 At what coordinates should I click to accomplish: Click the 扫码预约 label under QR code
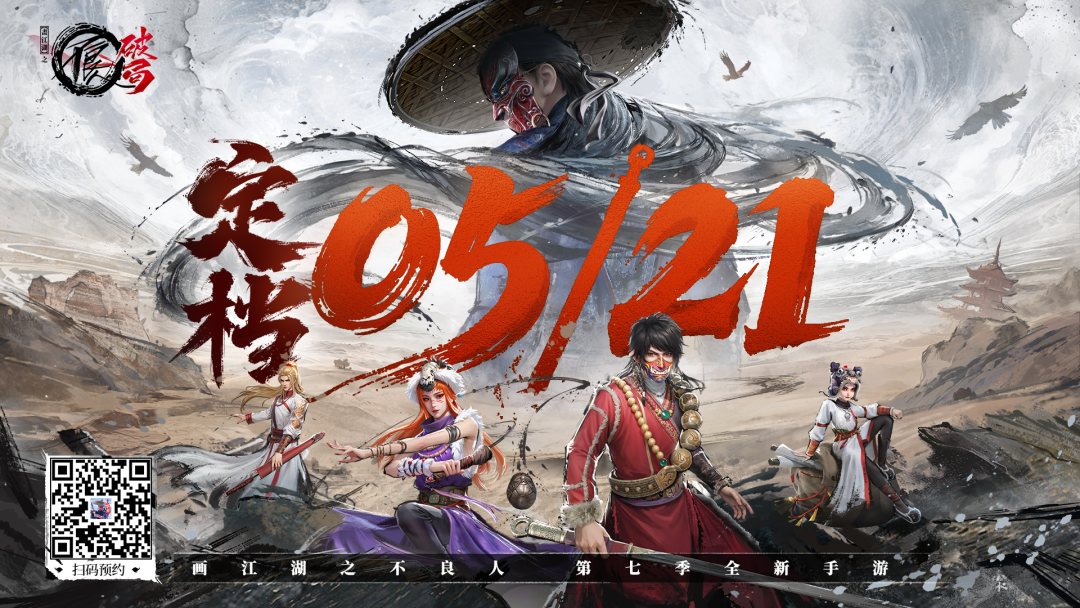click(100, 569)
